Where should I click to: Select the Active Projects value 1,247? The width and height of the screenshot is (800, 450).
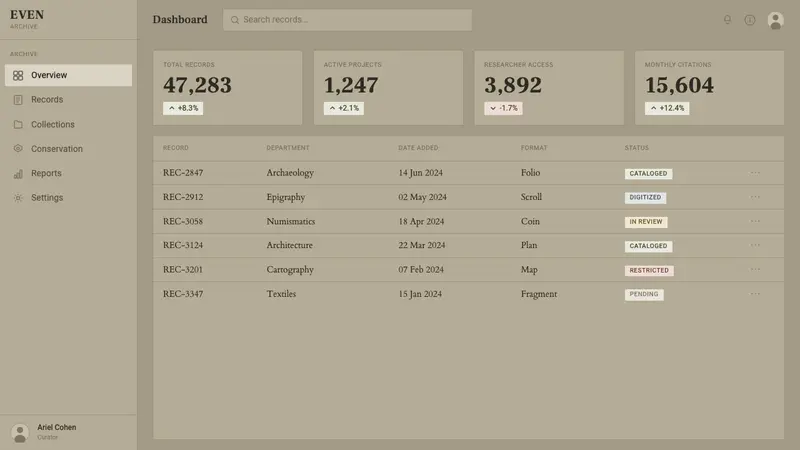pos(351,85)
